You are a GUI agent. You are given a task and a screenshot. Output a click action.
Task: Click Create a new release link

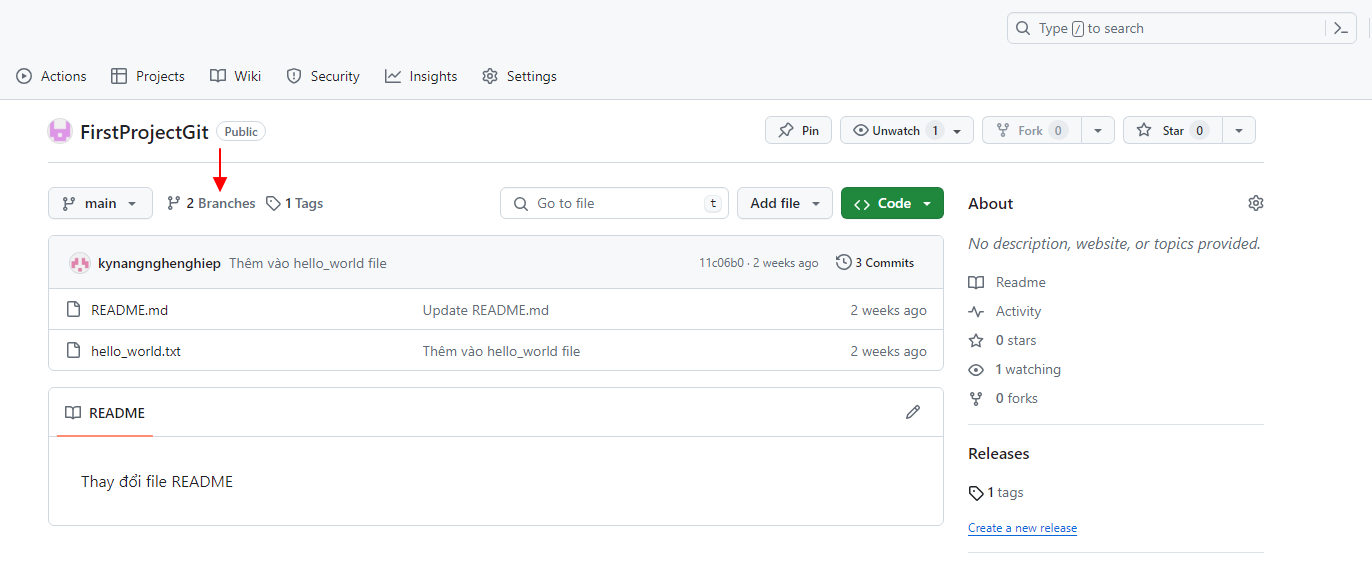click(1022, 528)
